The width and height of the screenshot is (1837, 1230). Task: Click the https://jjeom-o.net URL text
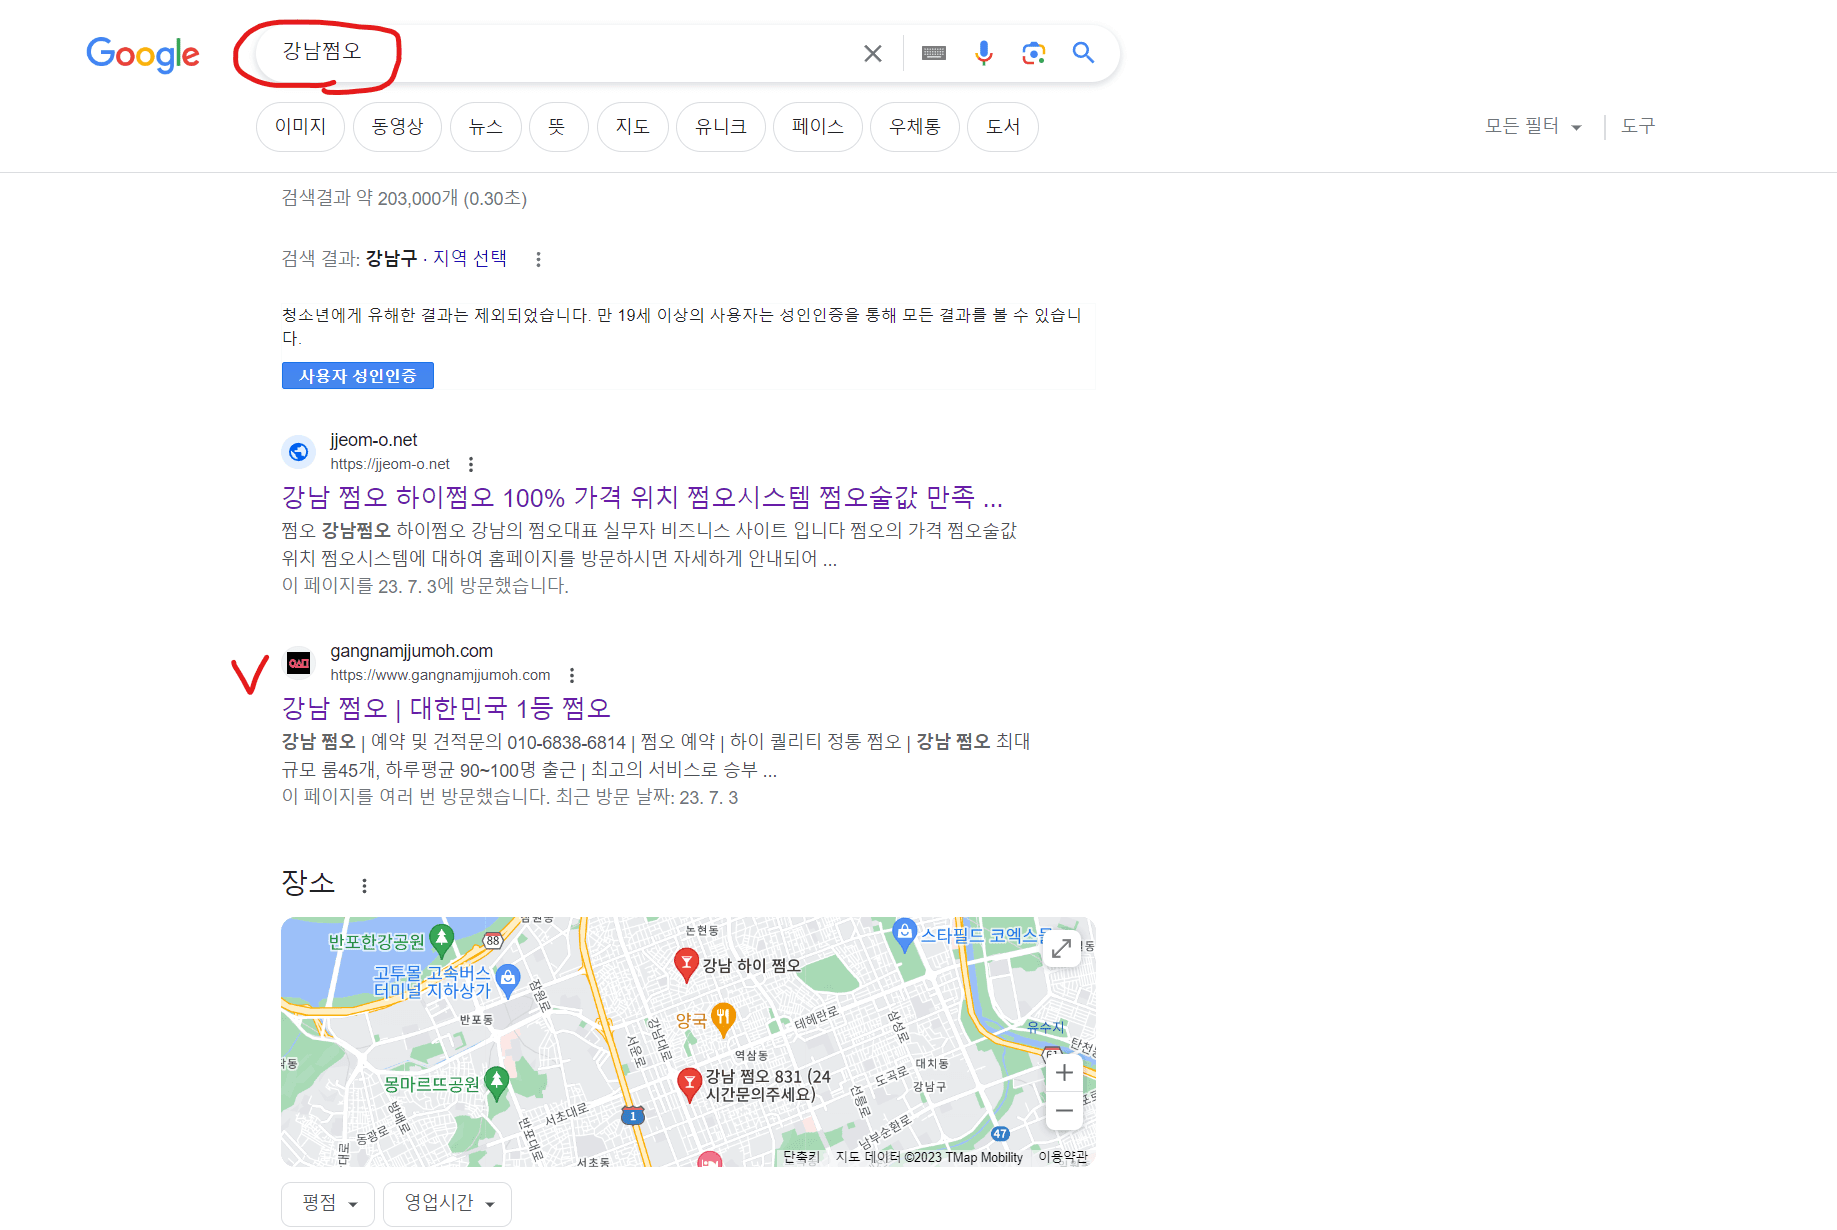pos(390,464)
